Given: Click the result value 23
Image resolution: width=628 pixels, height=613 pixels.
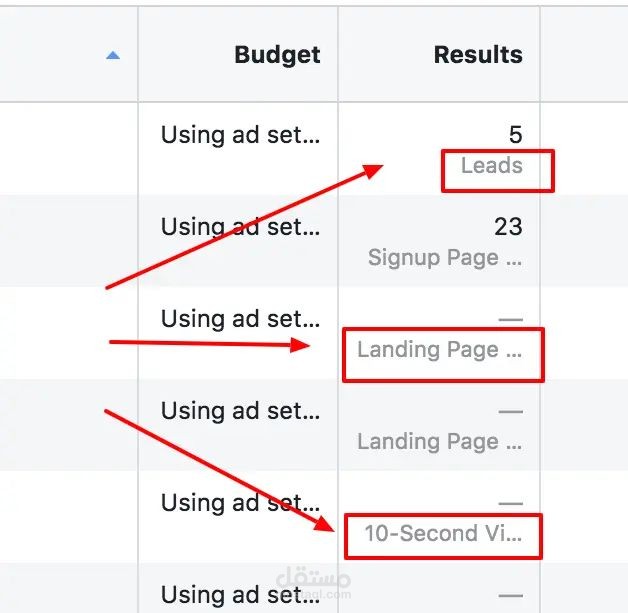Looking at the screenshot, I should point(508,227).
